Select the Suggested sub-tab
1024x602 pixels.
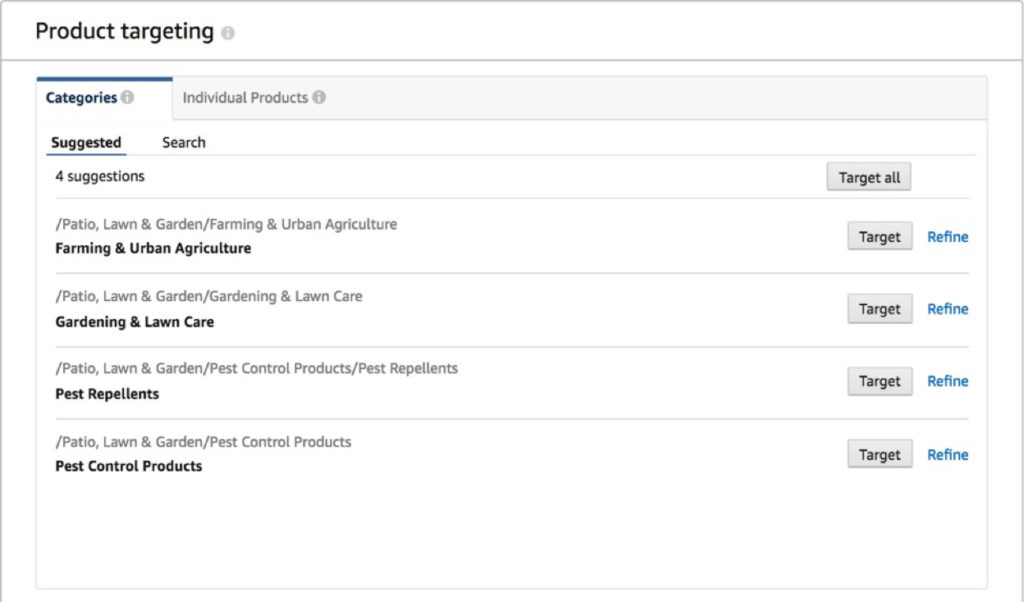click(x=86, y=142)
